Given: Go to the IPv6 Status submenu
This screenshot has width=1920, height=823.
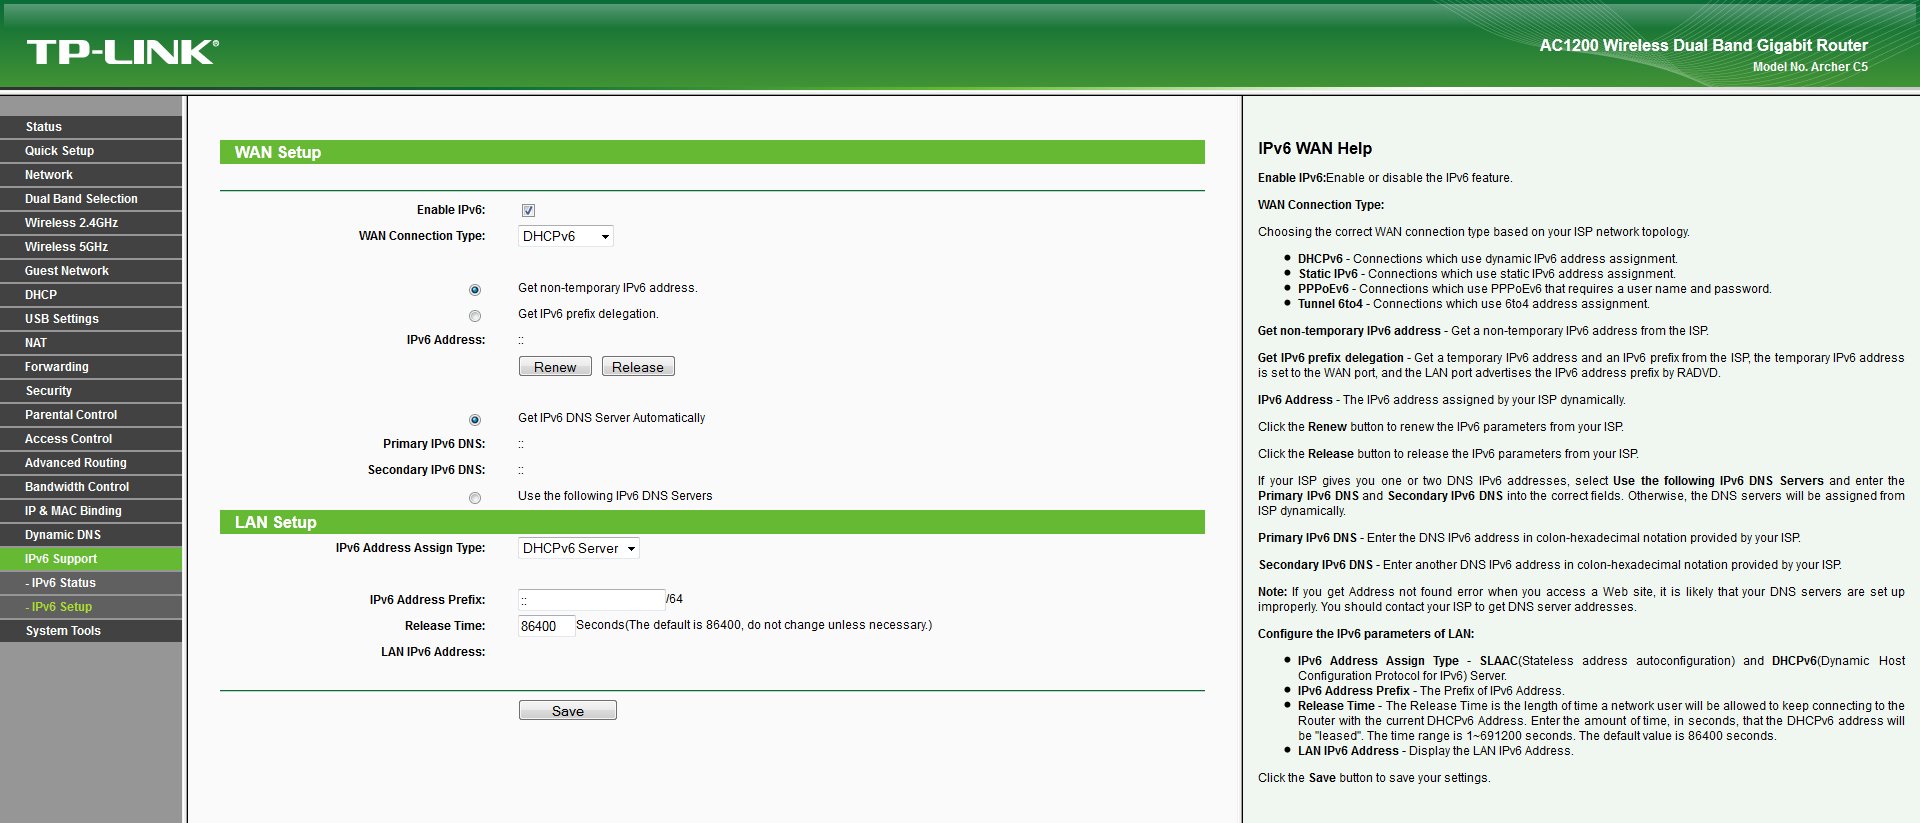Looking at the screenshot, I should (91, 583).
